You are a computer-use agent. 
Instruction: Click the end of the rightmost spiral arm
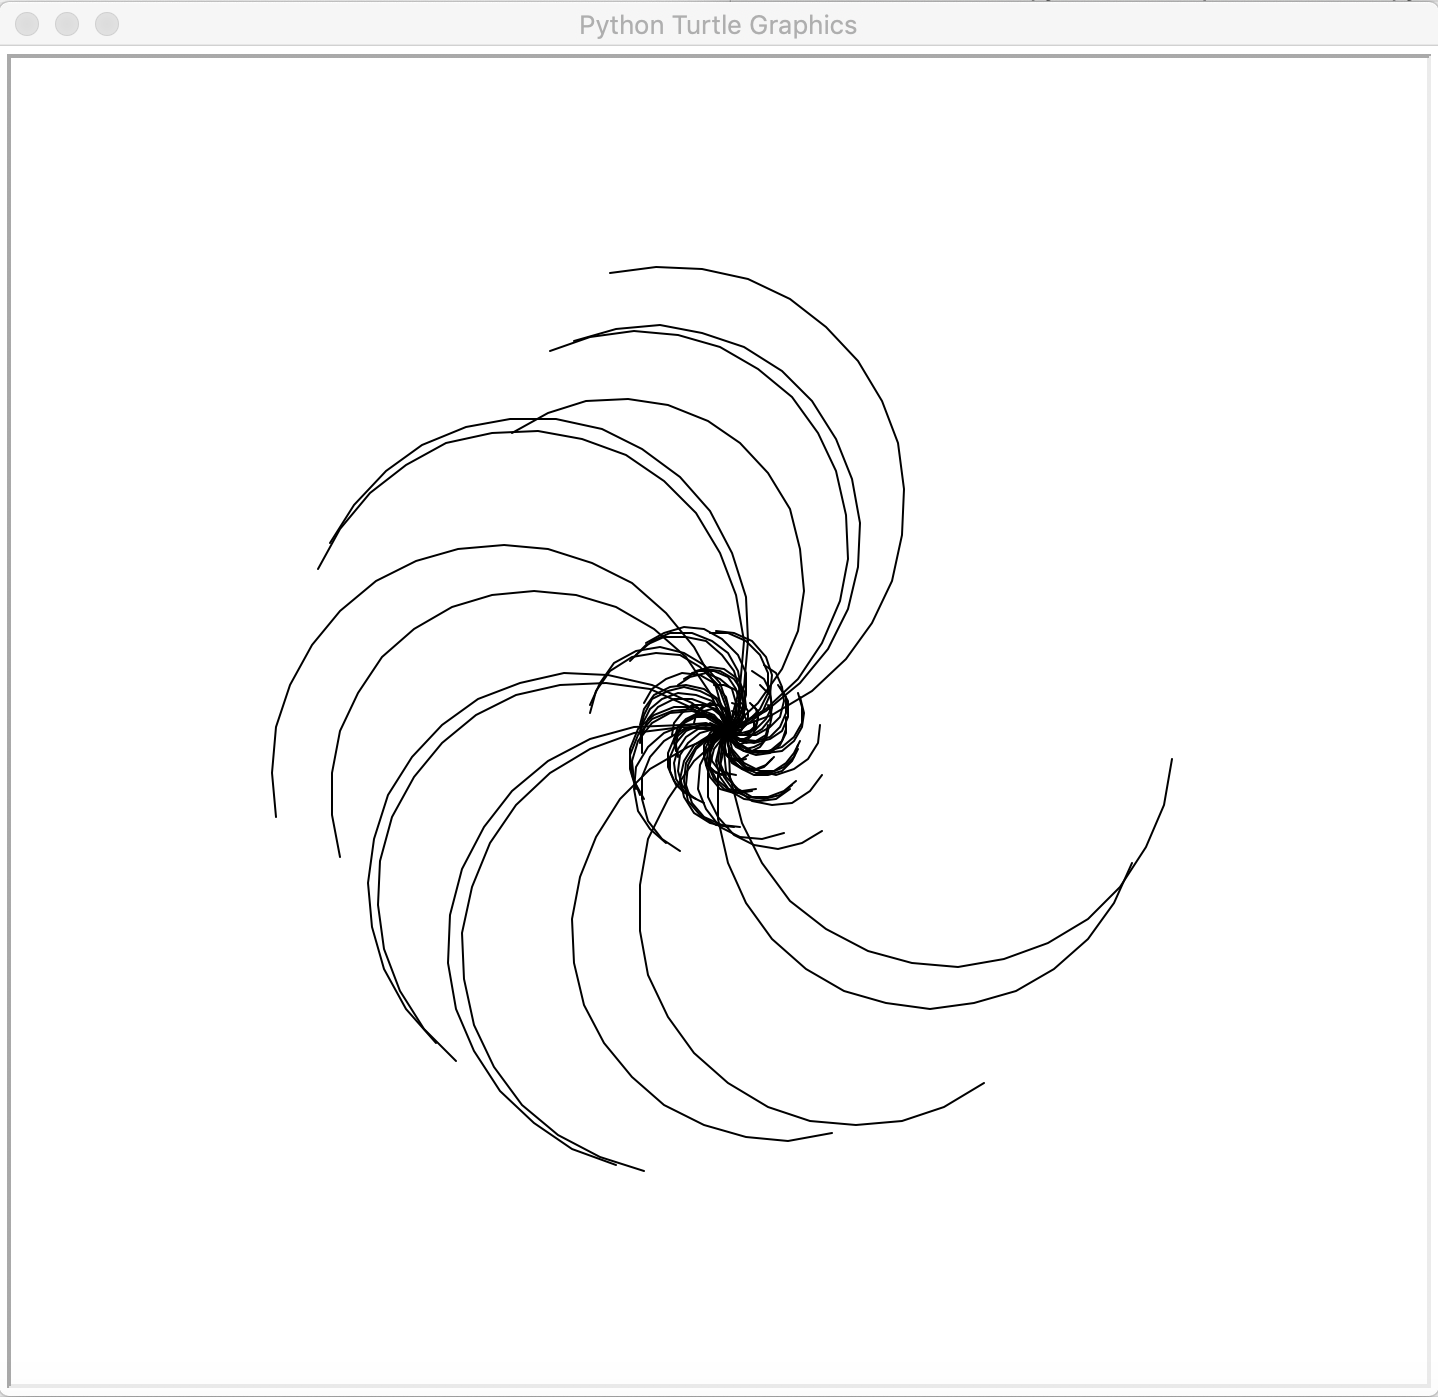pyautogui.click(x=1171, y=760)
